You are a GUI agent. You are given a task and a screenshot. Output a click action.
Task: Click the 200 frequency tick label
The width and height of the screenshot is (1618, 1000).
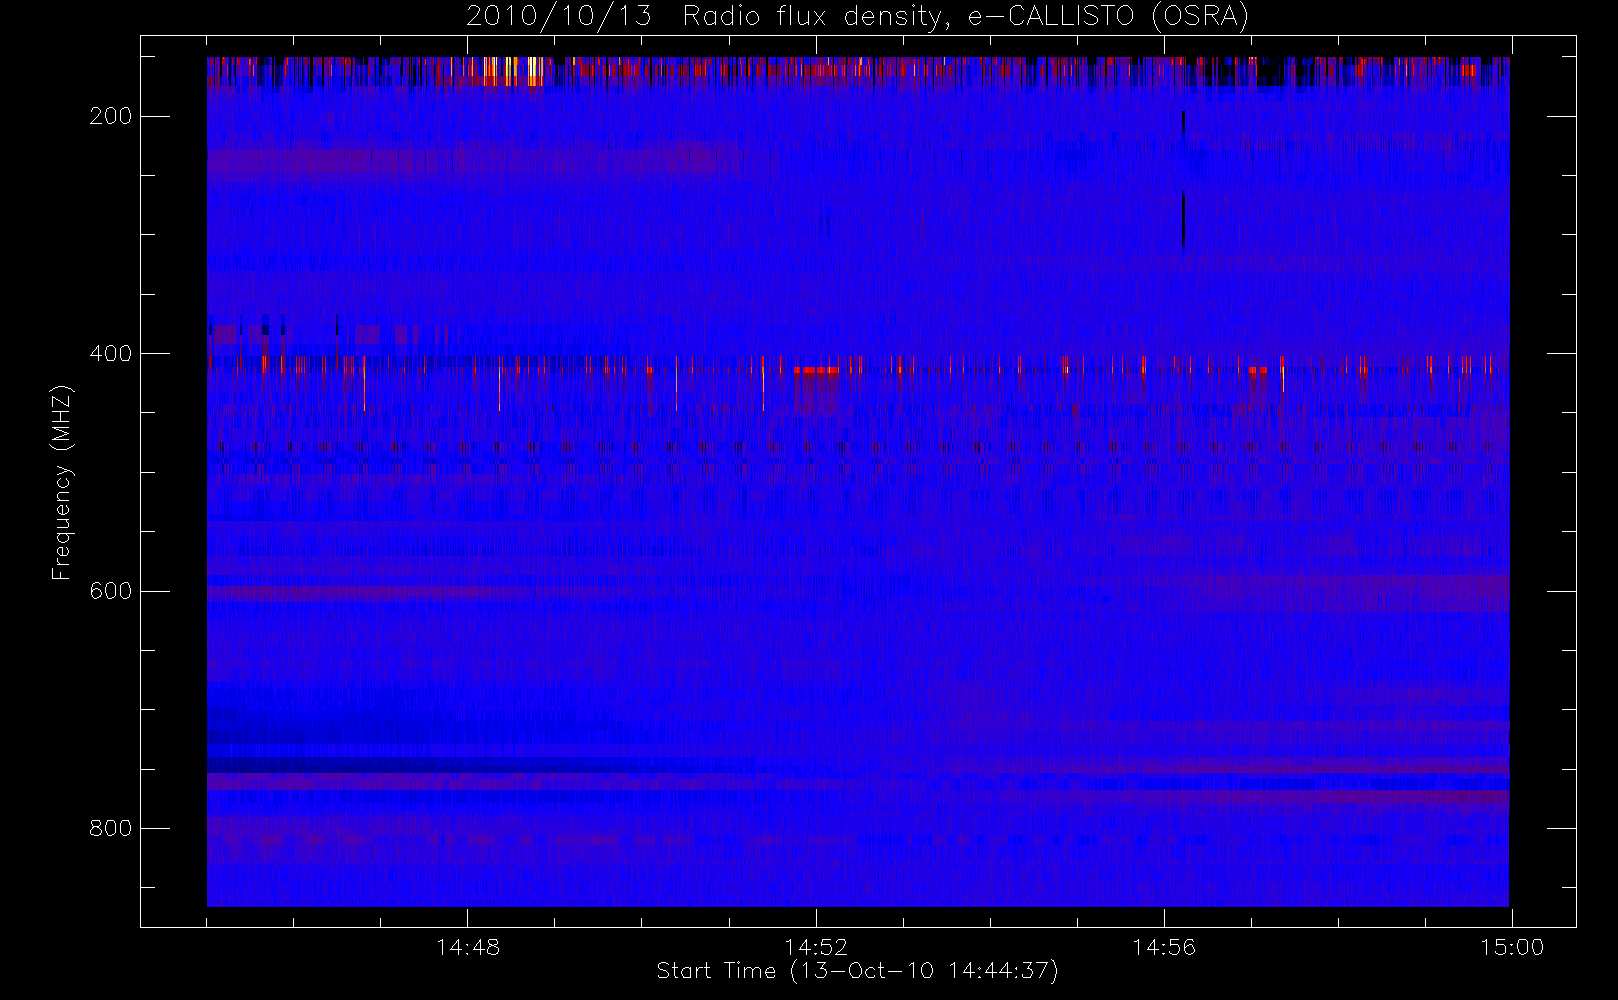point(110,117)
